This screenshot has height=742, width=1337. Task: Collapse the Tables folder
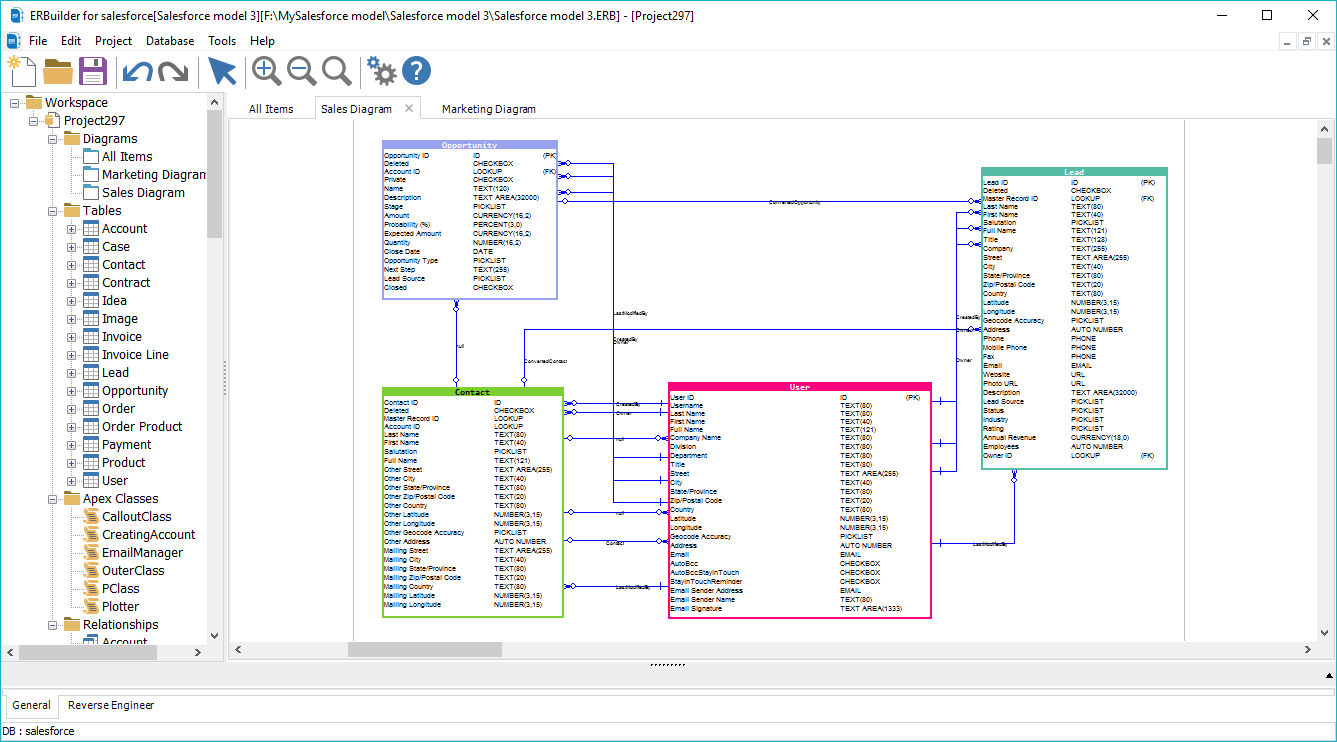(52, 211)
